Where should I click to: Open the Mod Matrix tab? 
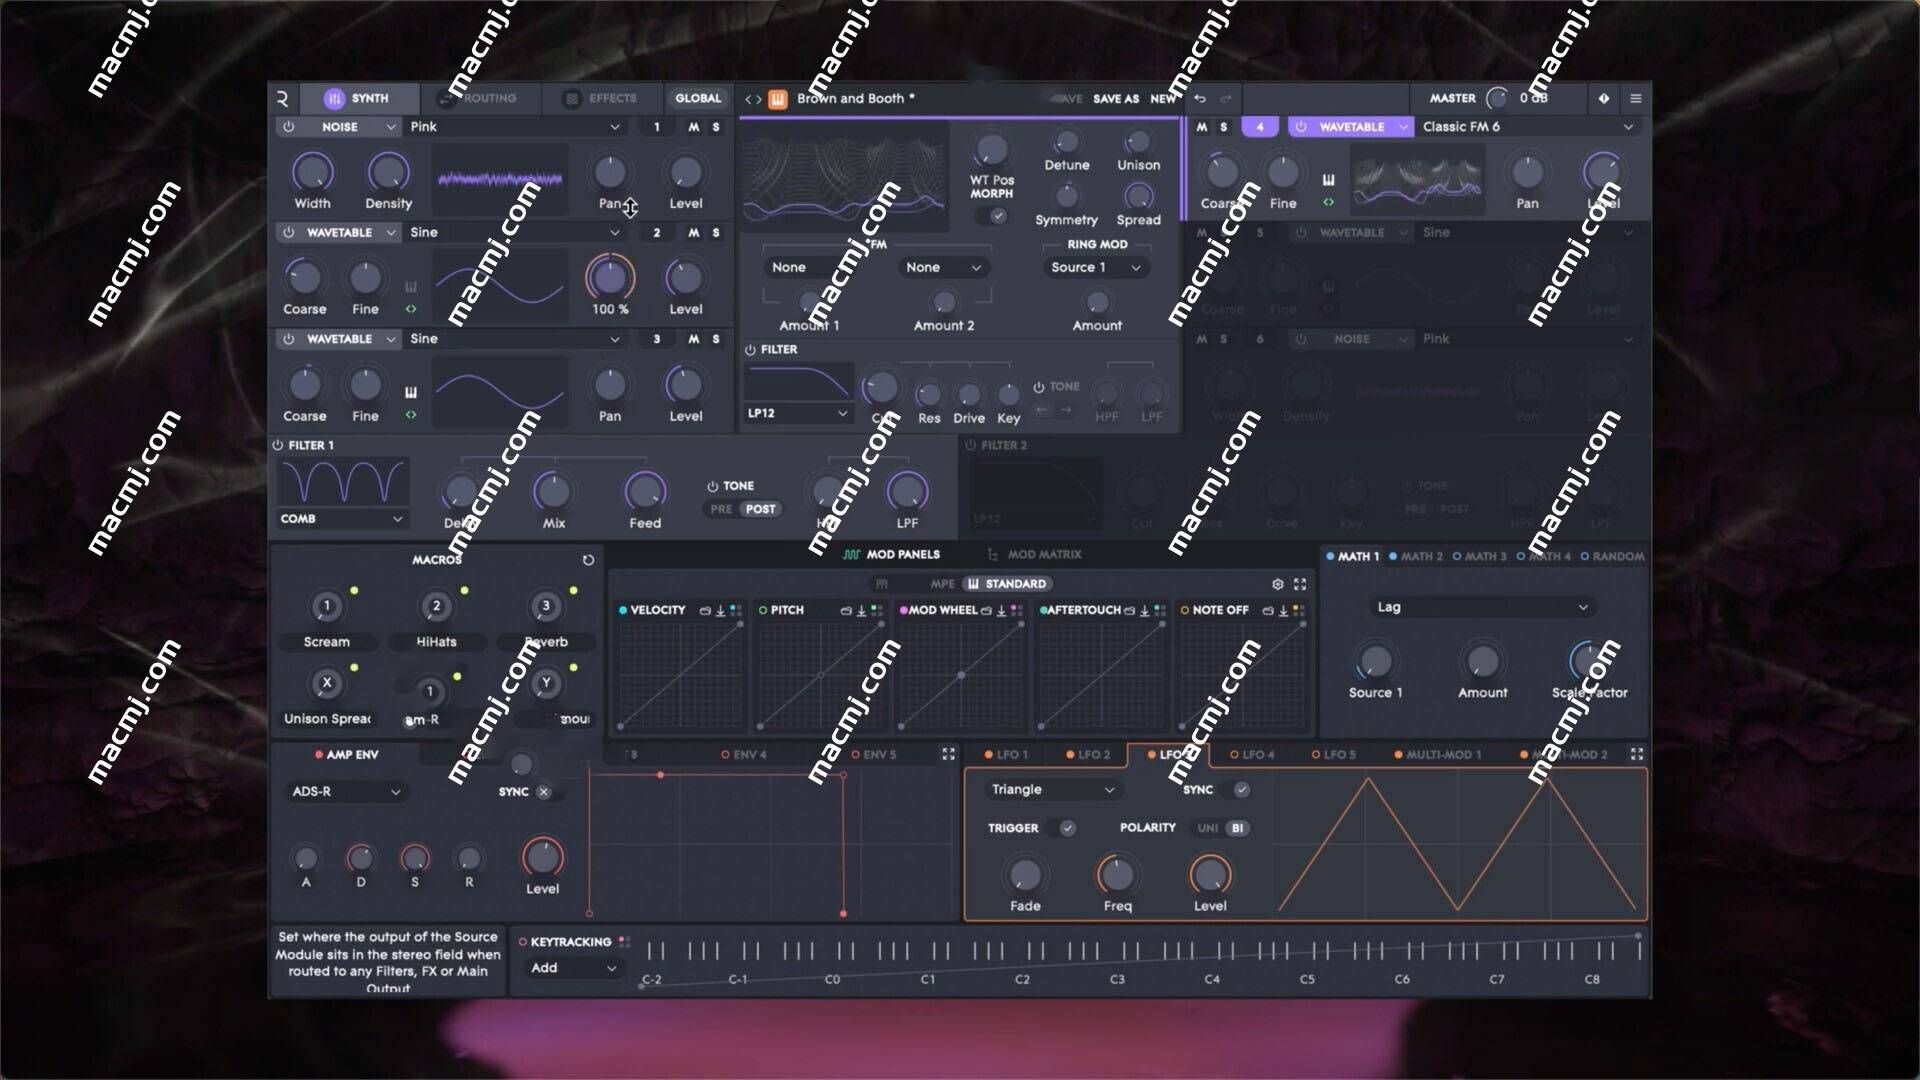(x=1034, y=554)
